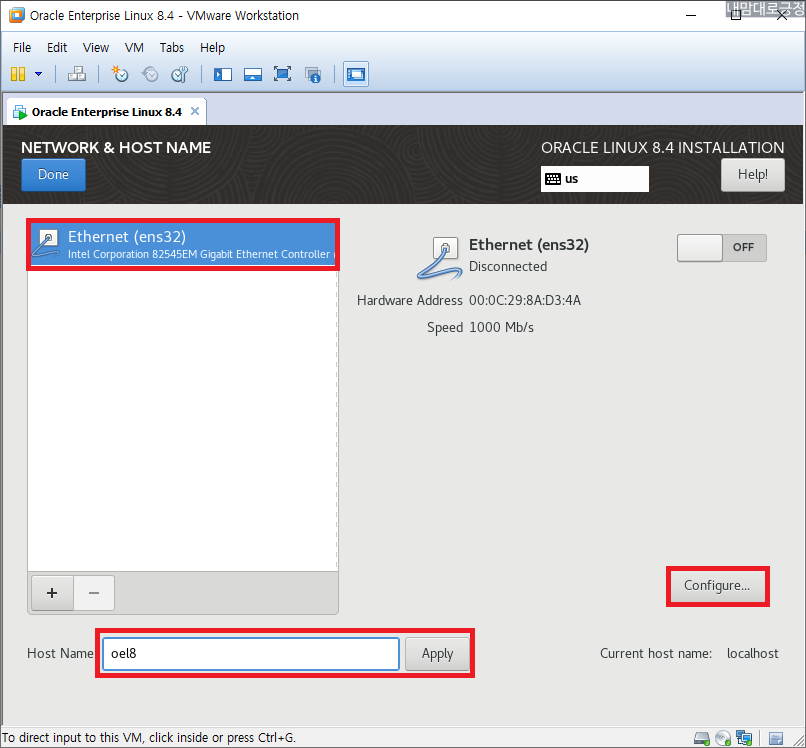Open the power options dropdown arrow
This screenshot has height=748, width=806.
coord(39,74)
